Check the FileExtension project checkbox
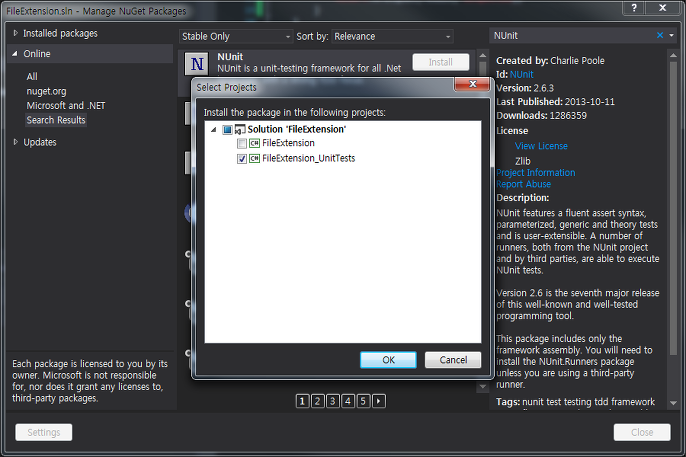This screenshot has width=686, height=457. pyautogui.click(x=242, y=143)
